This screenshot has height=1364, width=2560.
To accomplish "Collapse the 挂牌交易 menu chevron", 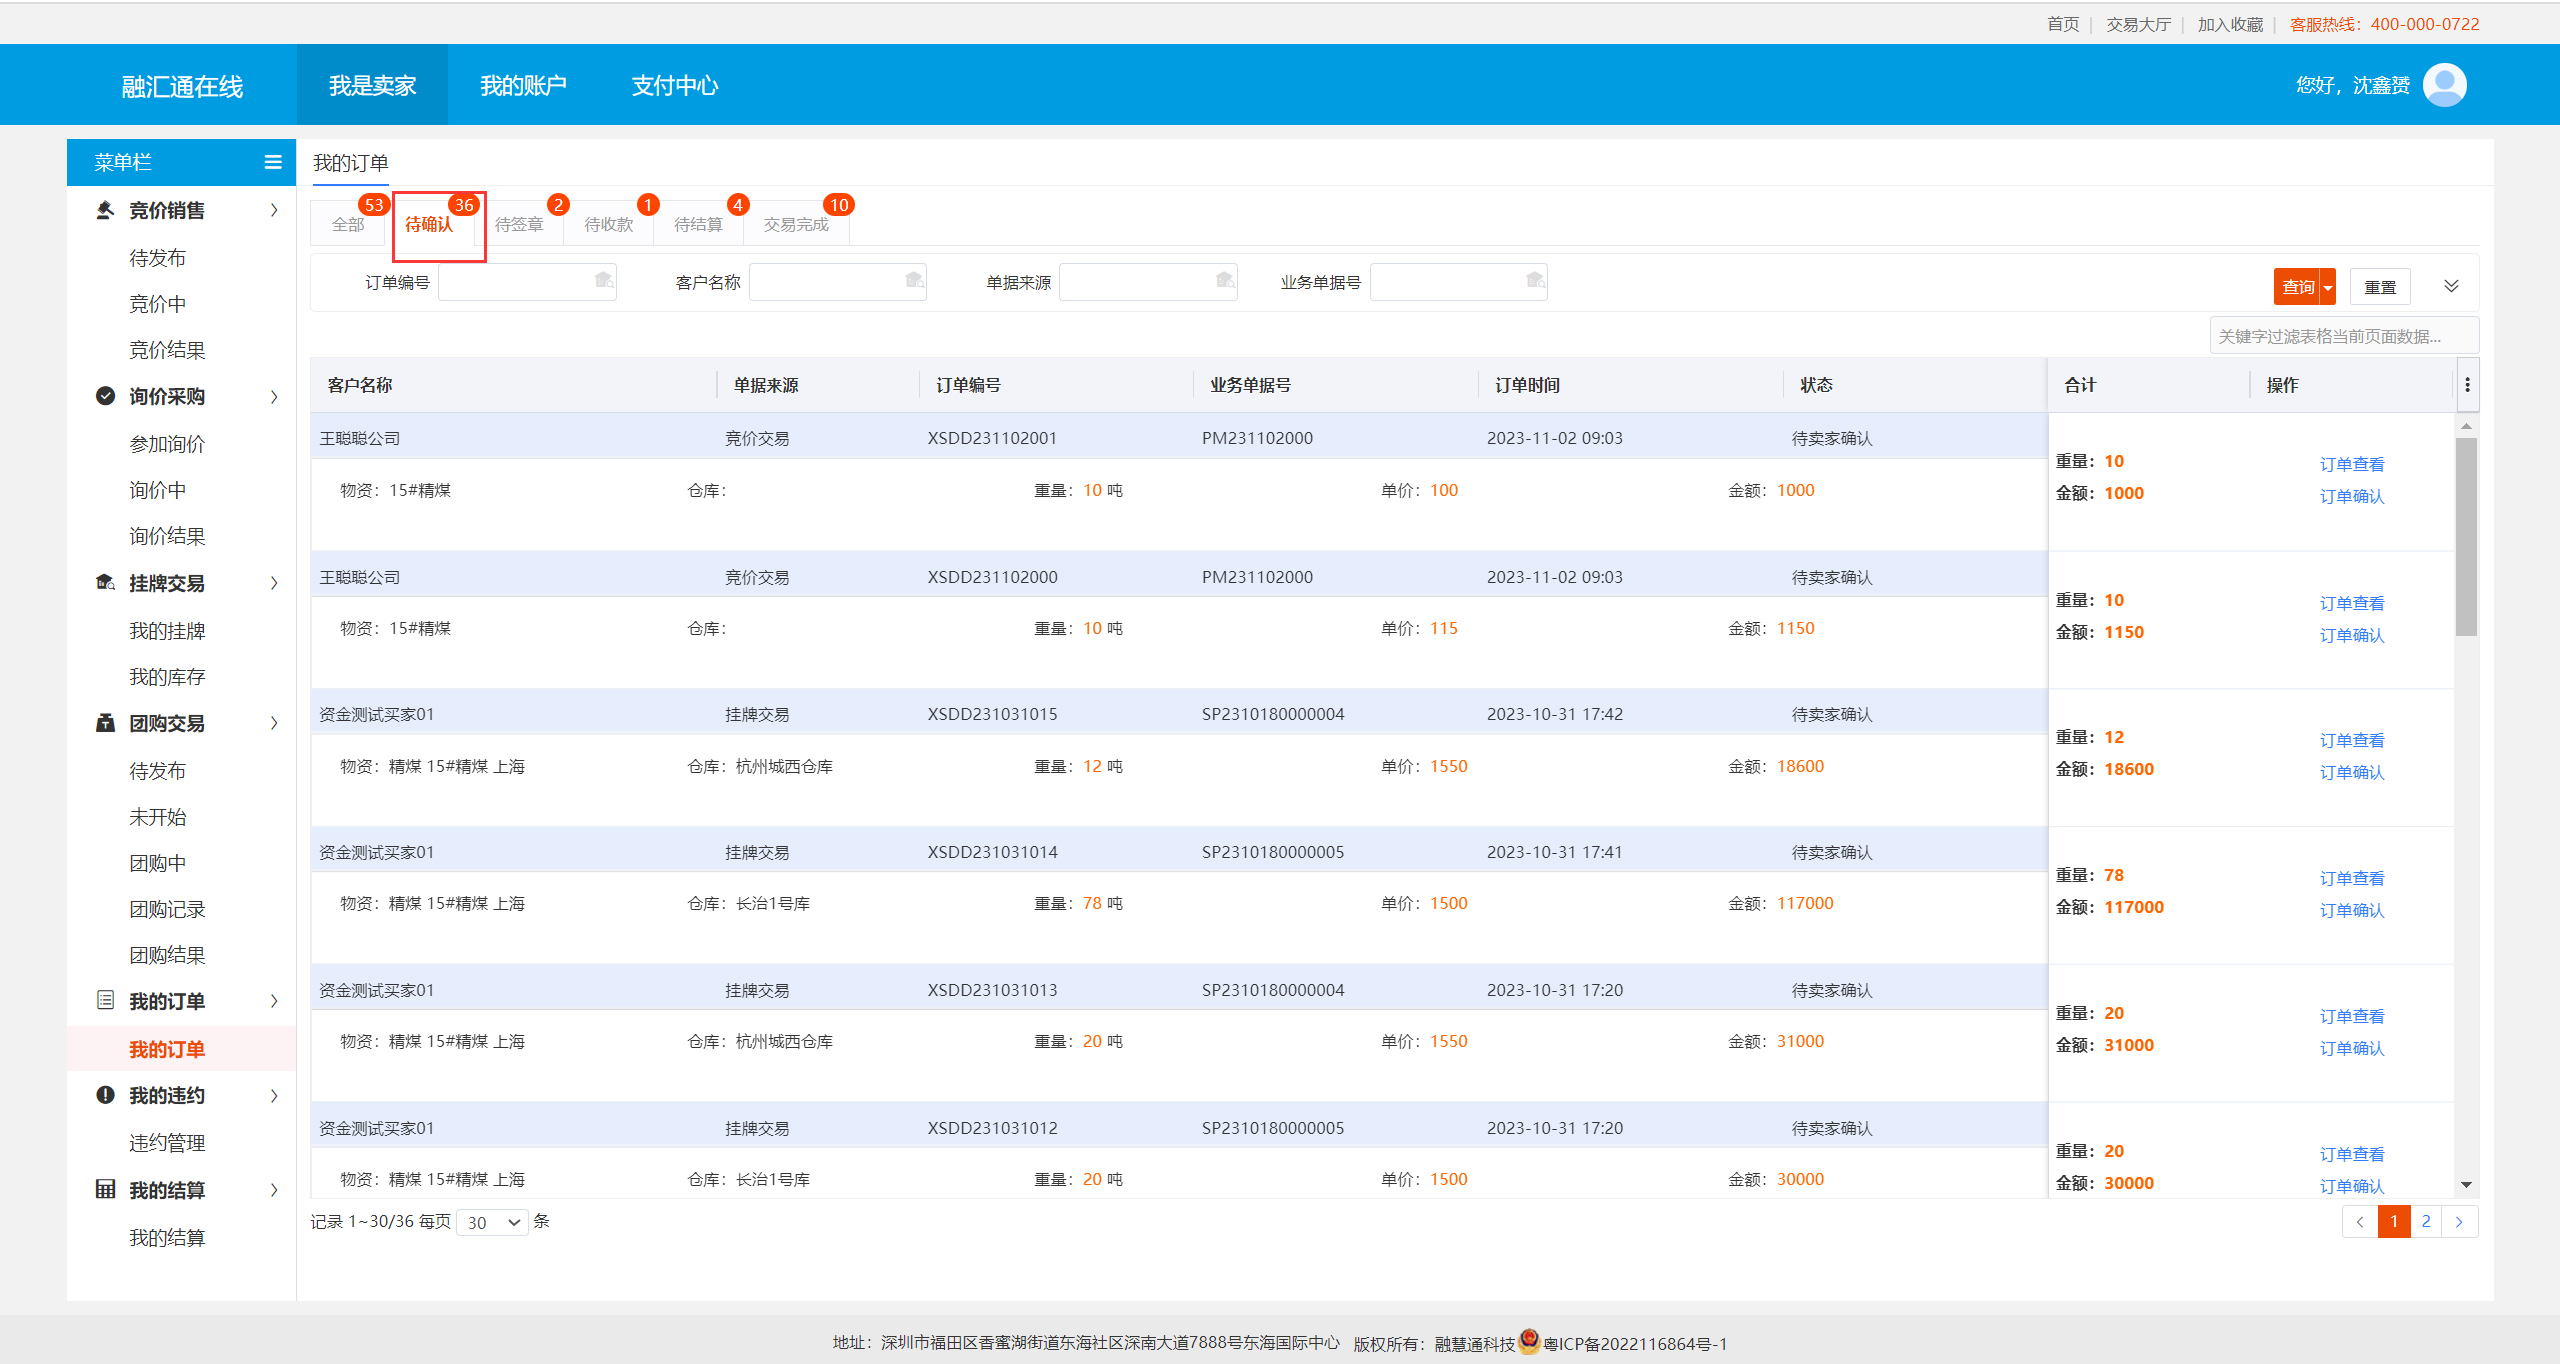I will click(x=274, y=583).
